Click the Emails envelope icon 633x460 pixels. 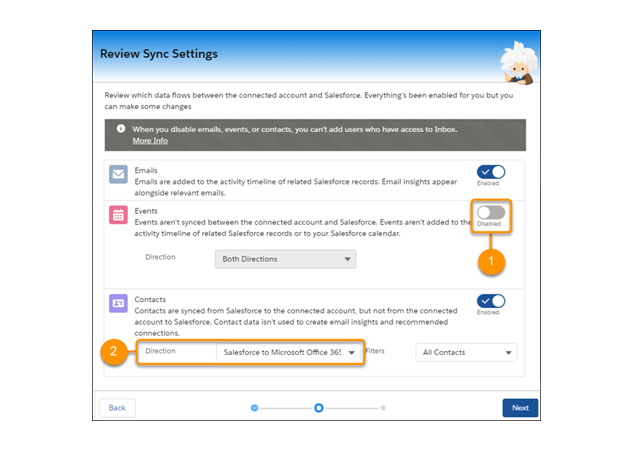(x=119, y=176)
